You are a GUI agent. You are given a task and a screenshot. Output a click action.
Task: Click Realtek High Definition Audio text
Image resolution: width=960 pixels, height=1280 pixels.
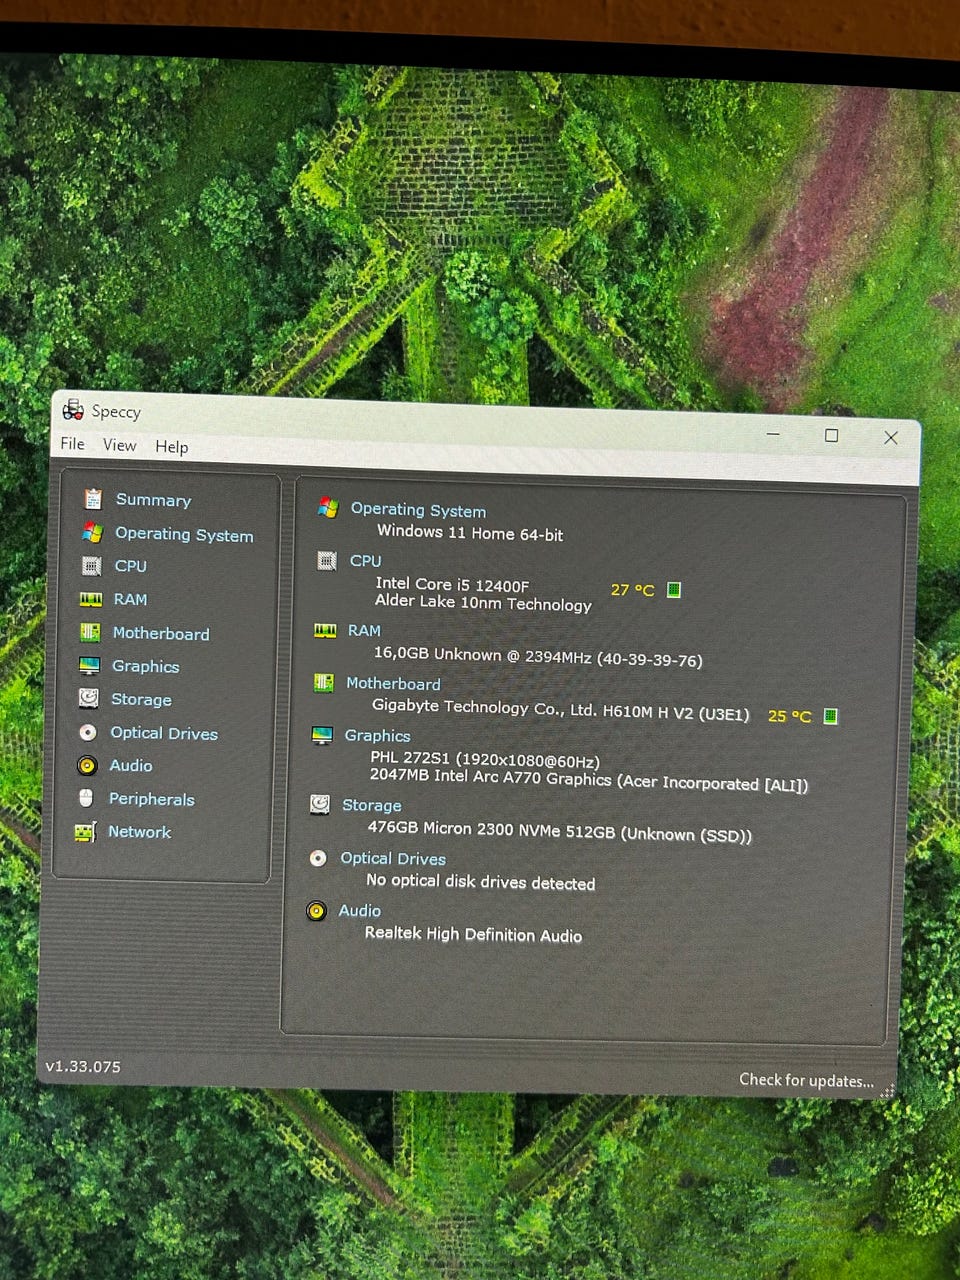(x=473, y=934)
